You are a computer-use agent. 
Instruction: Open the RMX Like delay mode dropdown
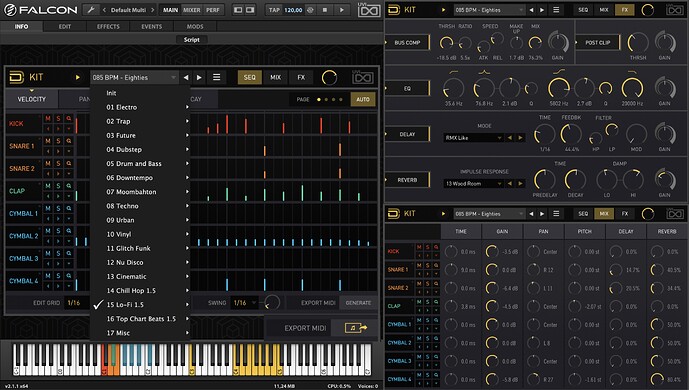click(x=473, y=137)
